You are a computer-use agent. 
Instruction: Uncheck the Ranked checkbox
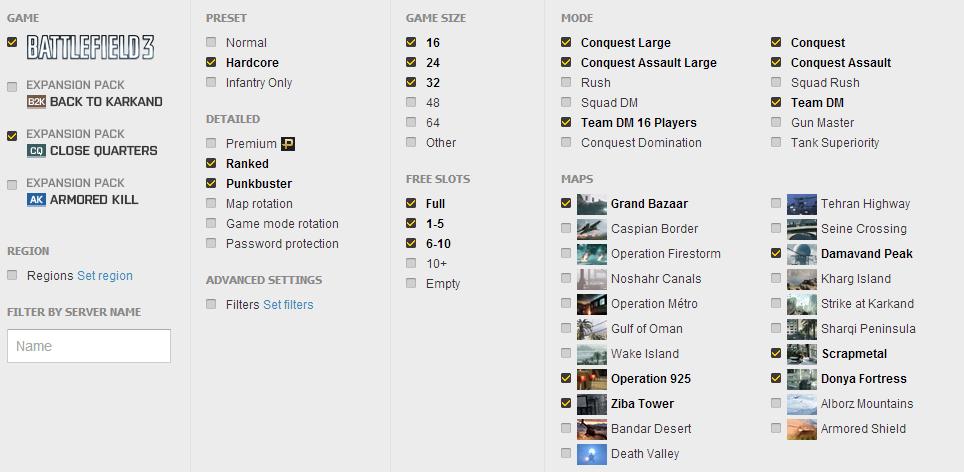211,163
